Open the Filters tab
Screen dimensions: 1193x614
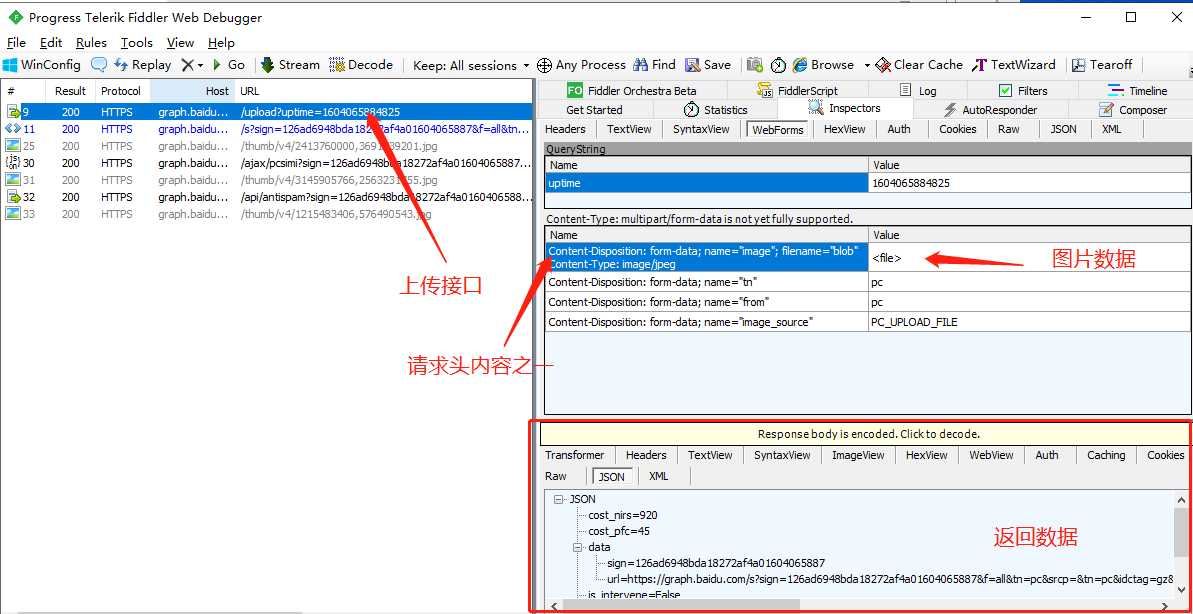(x=1023, y=91)
